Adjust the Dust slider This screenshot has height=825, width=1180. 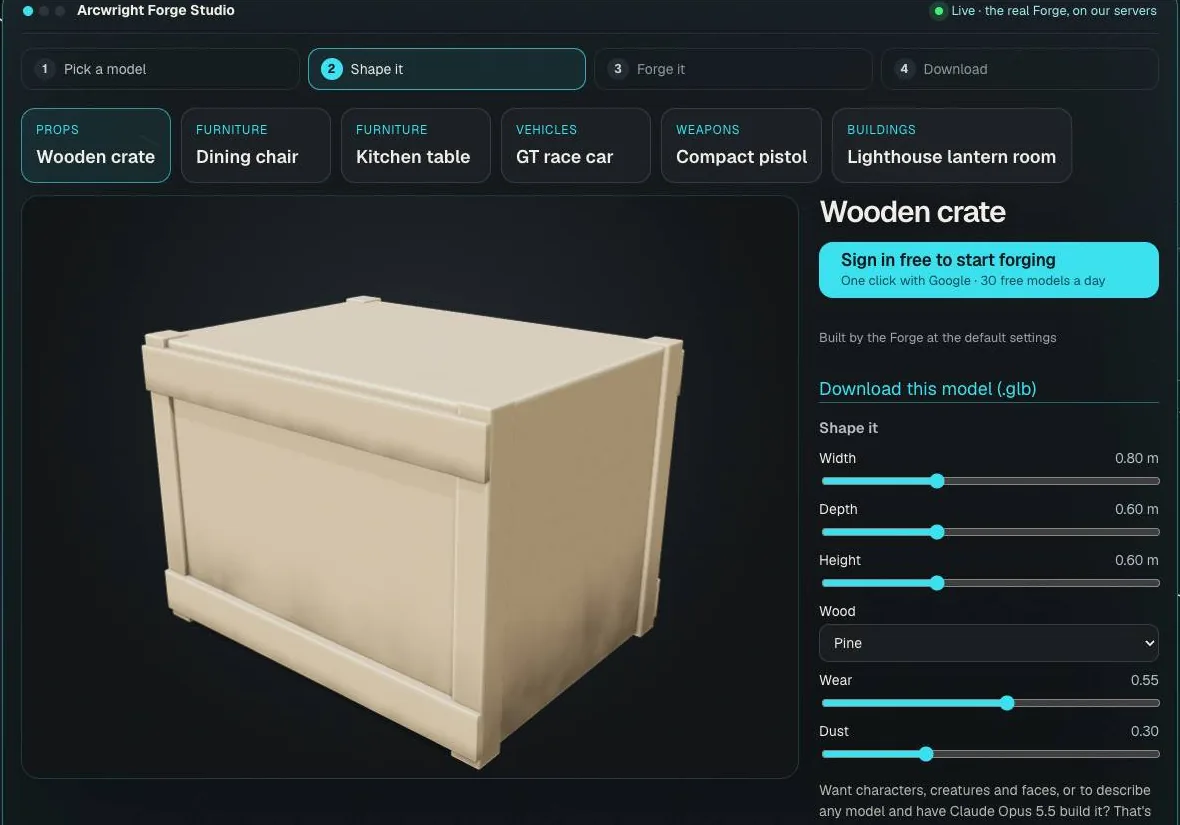(990, 753)
